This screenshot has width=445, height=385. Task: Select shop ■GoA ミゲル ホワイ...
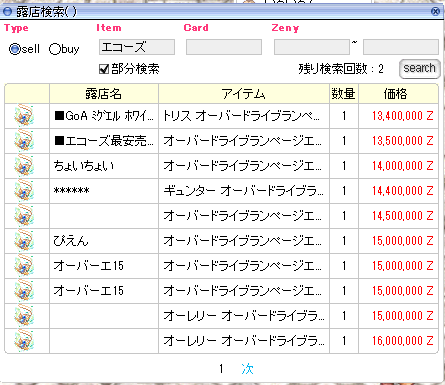pos(104,116)
